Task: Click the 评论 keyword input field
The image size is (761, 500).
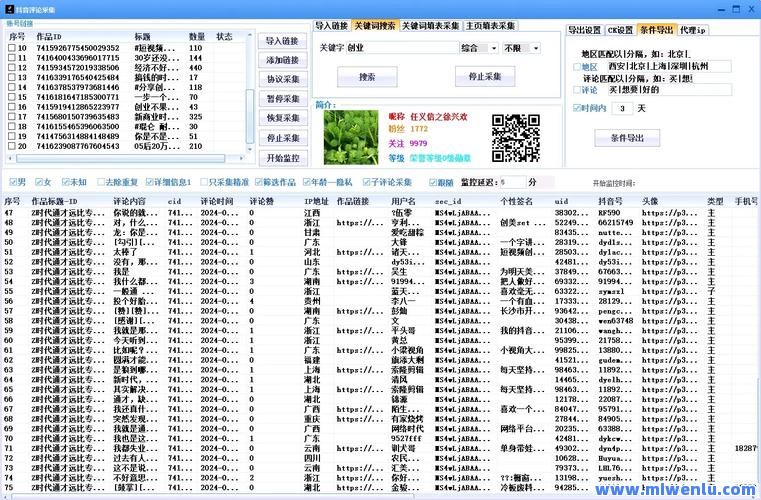Action: coord(669,90)
